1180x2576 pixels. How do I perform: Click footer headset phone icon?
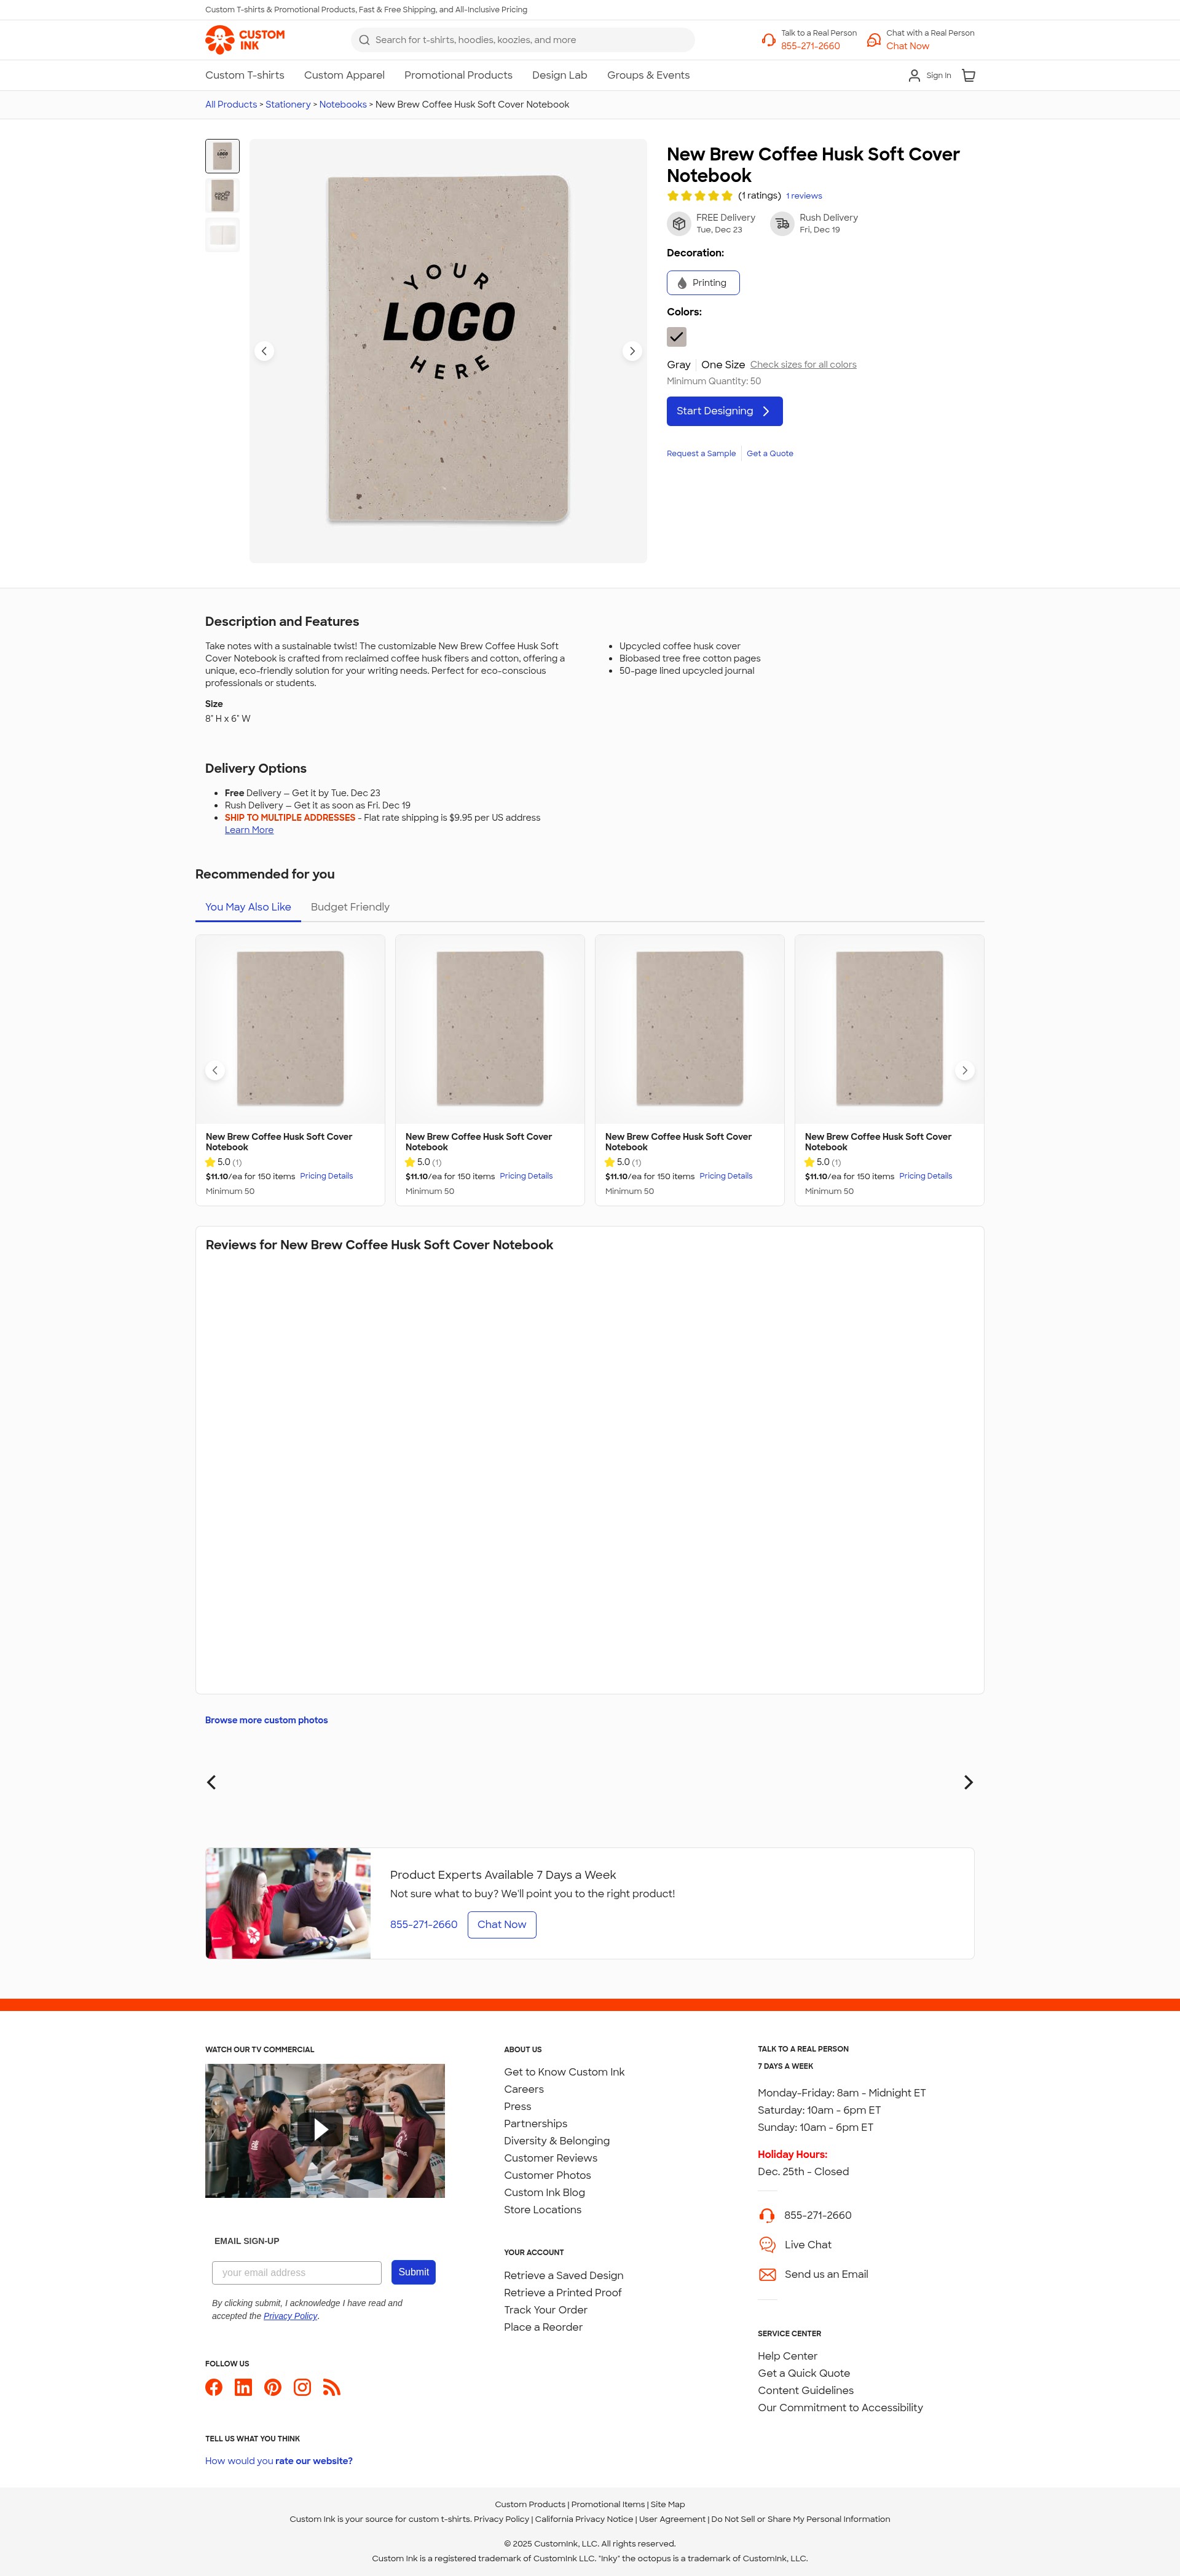767,2215
